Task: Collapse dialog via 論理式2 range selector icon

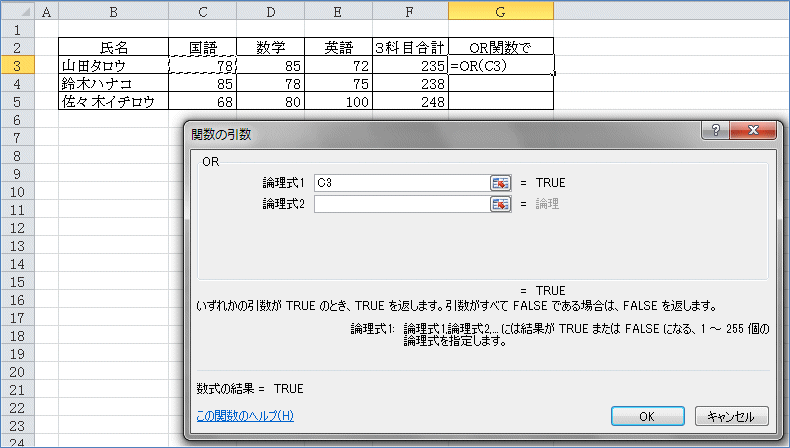Action: [500, 204]
